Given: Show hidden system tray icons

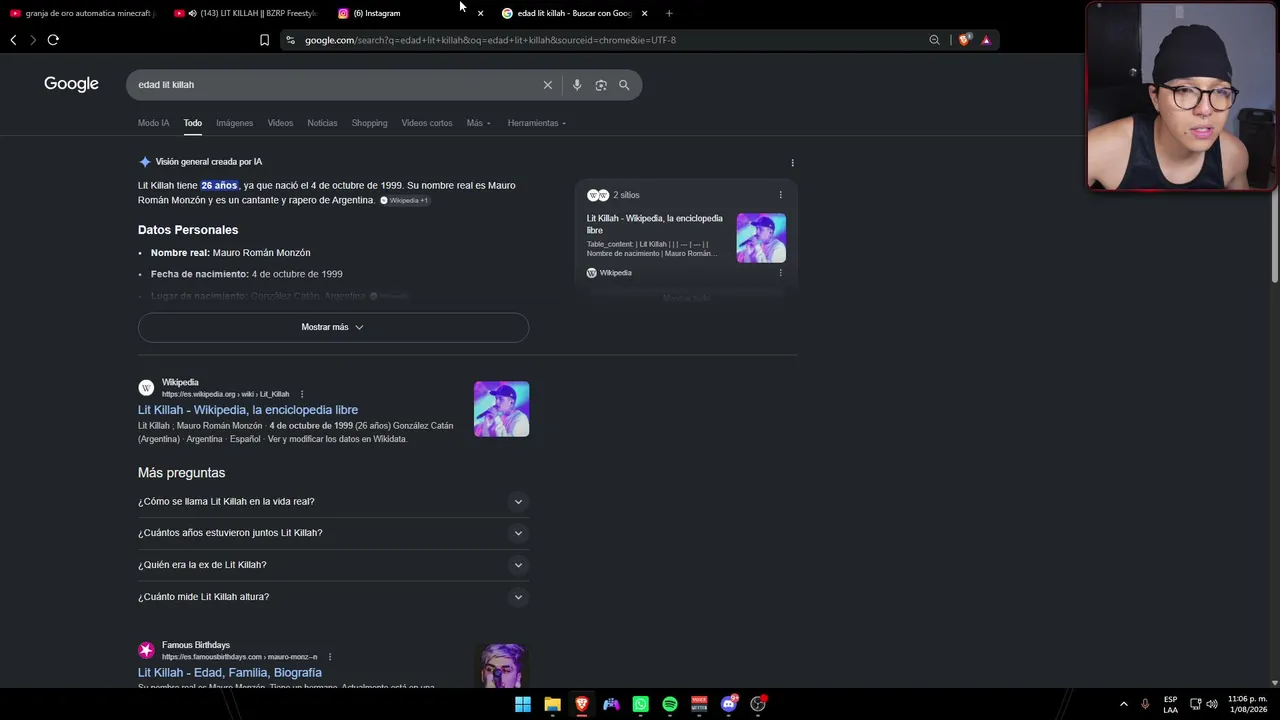Looking at the screenshot, I should [x=1123, y=704].
